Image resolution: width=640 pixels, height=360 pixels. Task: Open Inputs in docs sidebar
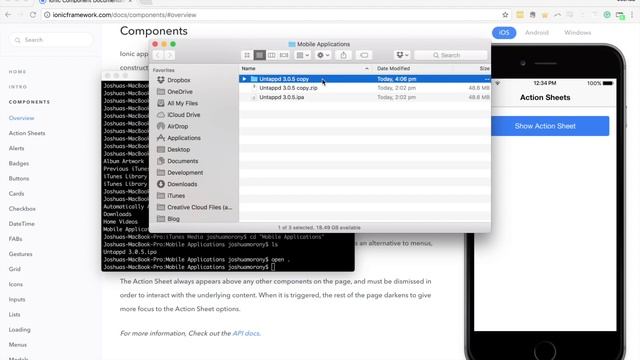click(x=17, y=299)
